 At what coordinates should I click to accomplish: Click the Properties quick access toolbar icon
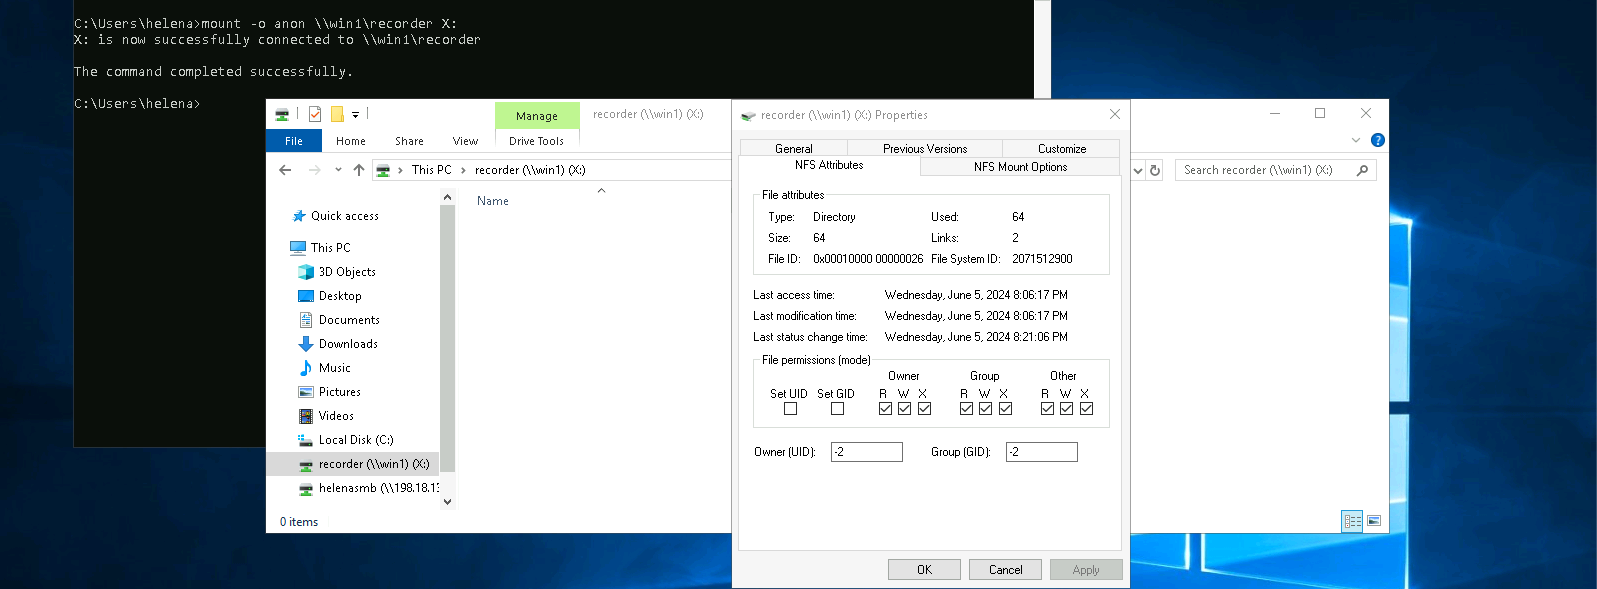point(315,114)
